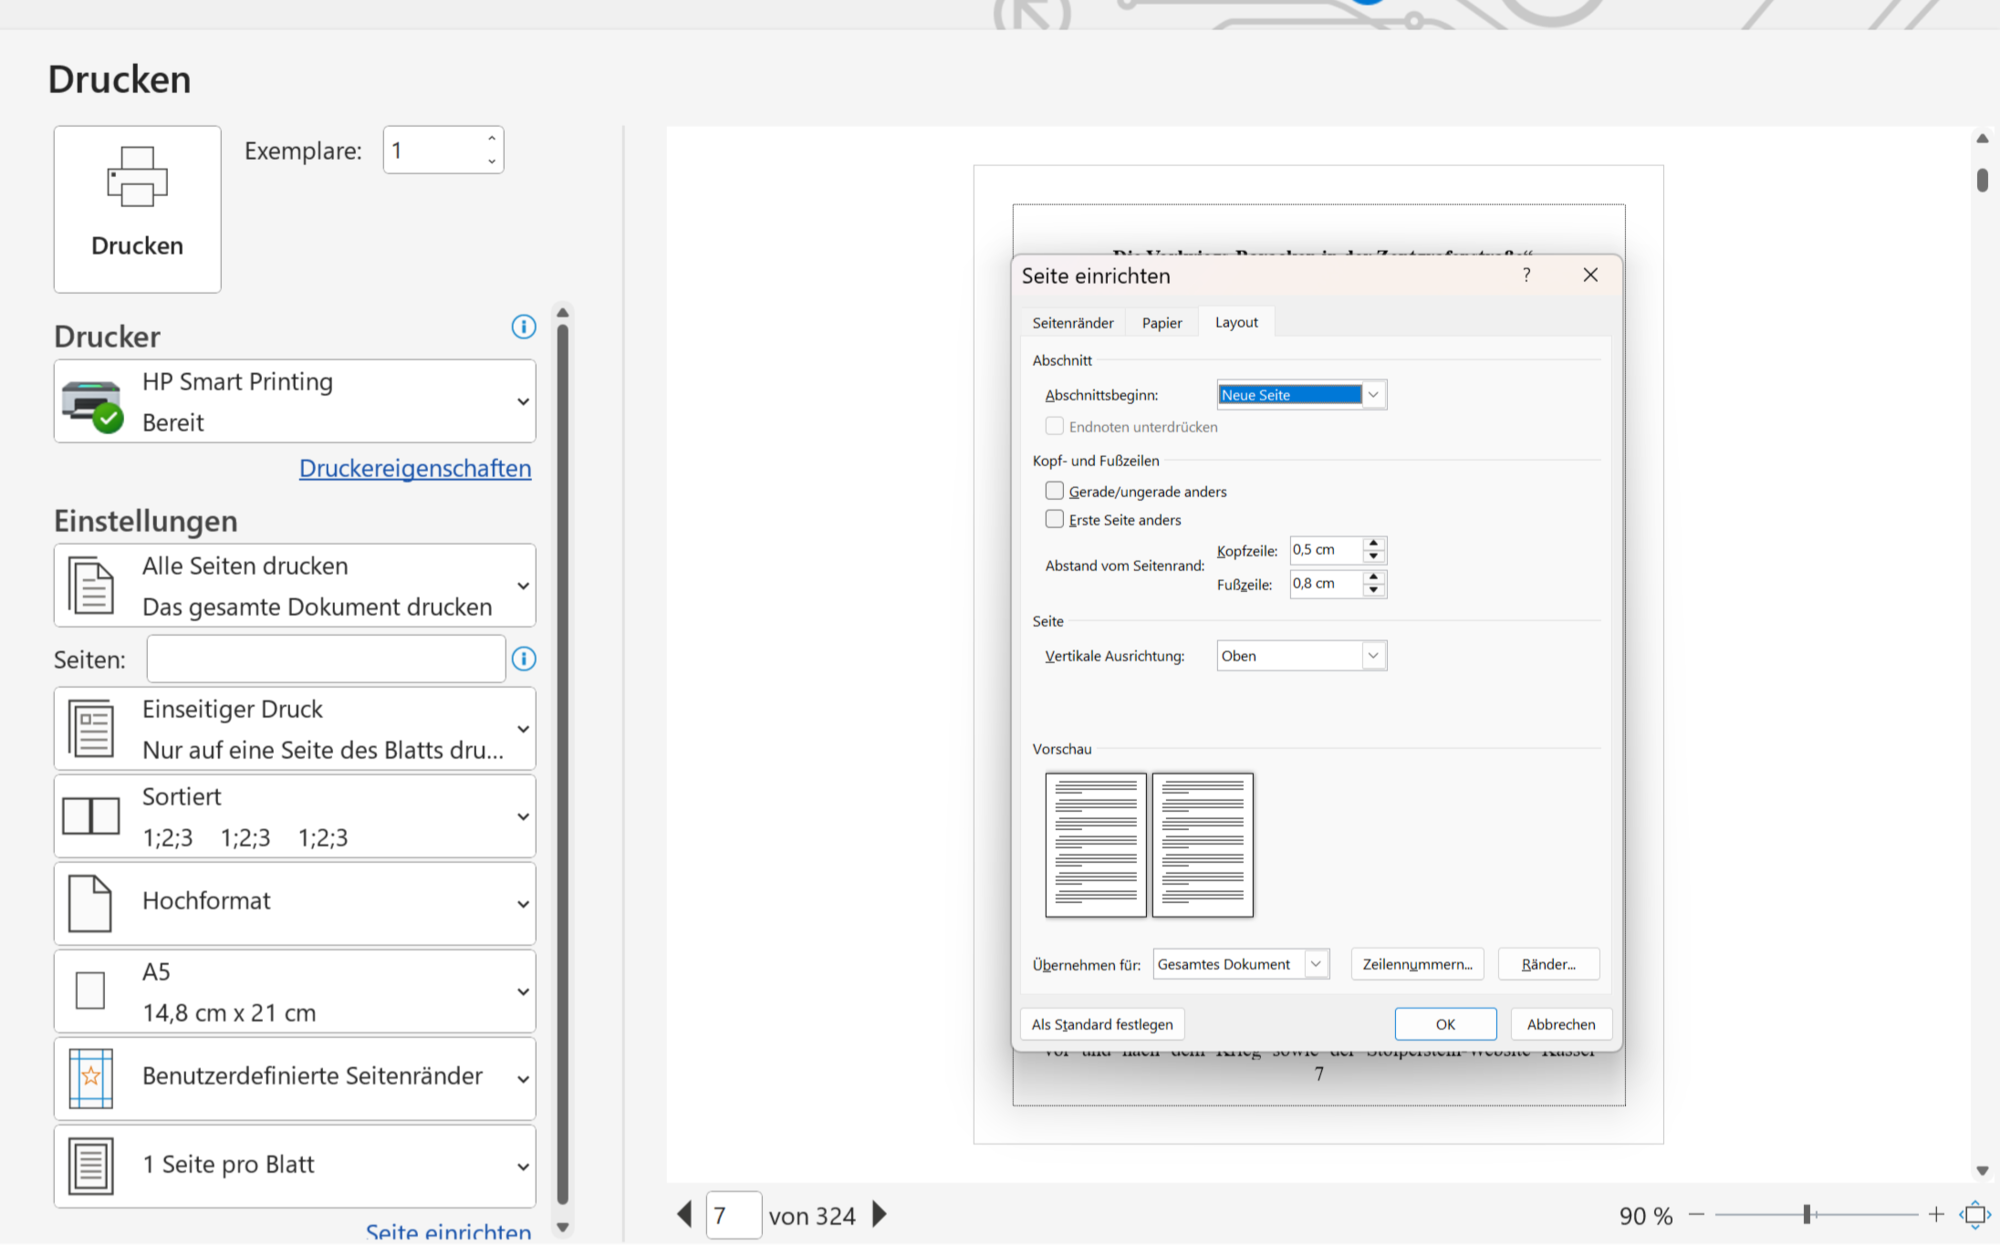Zoom in with the plus button
Image resolution: width=2000 pixels, height=1245 pixels.
tap(1936, 1215)
